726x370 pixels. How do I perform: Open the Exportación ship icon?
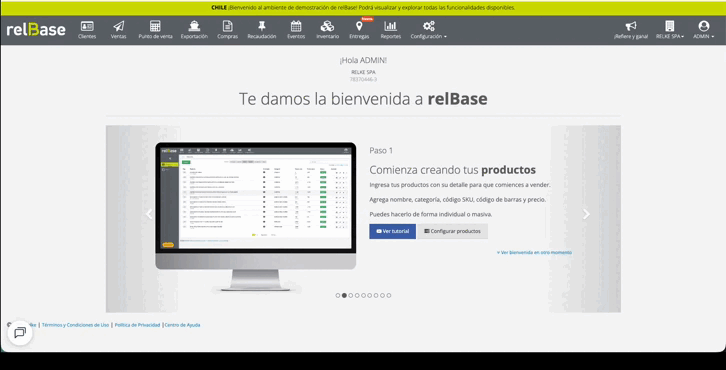pos(194,26)
